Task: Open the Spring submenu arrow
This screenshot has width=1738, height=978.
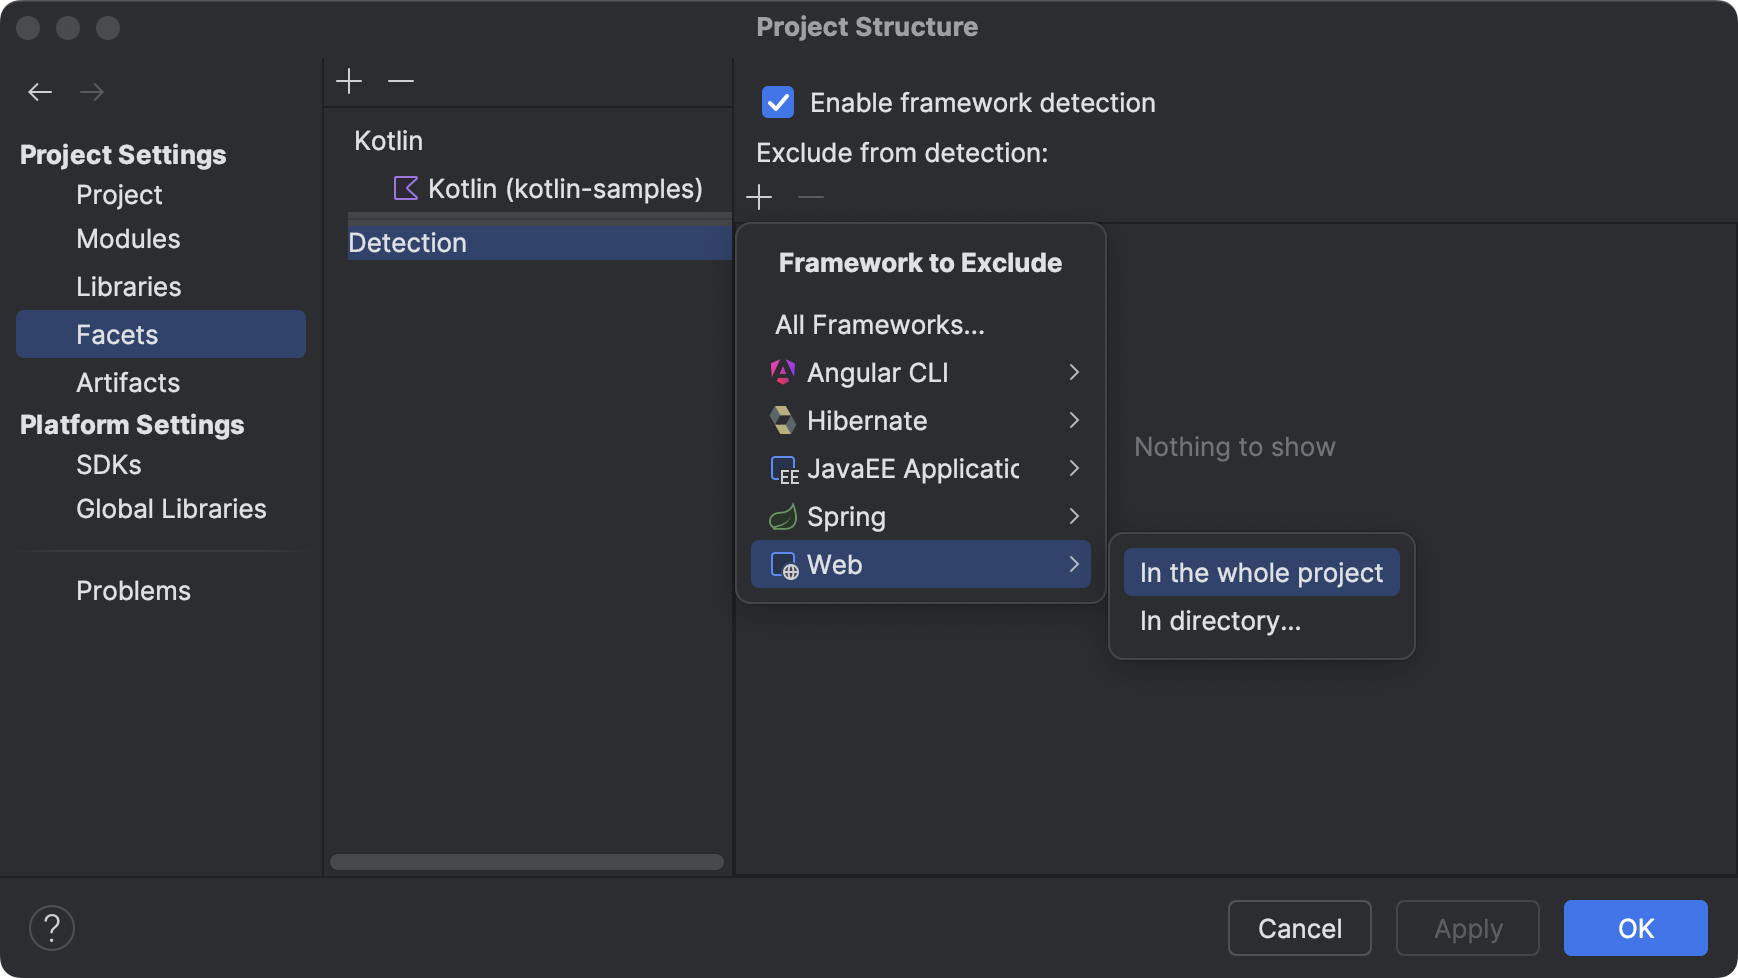Action: point(1074,516)
